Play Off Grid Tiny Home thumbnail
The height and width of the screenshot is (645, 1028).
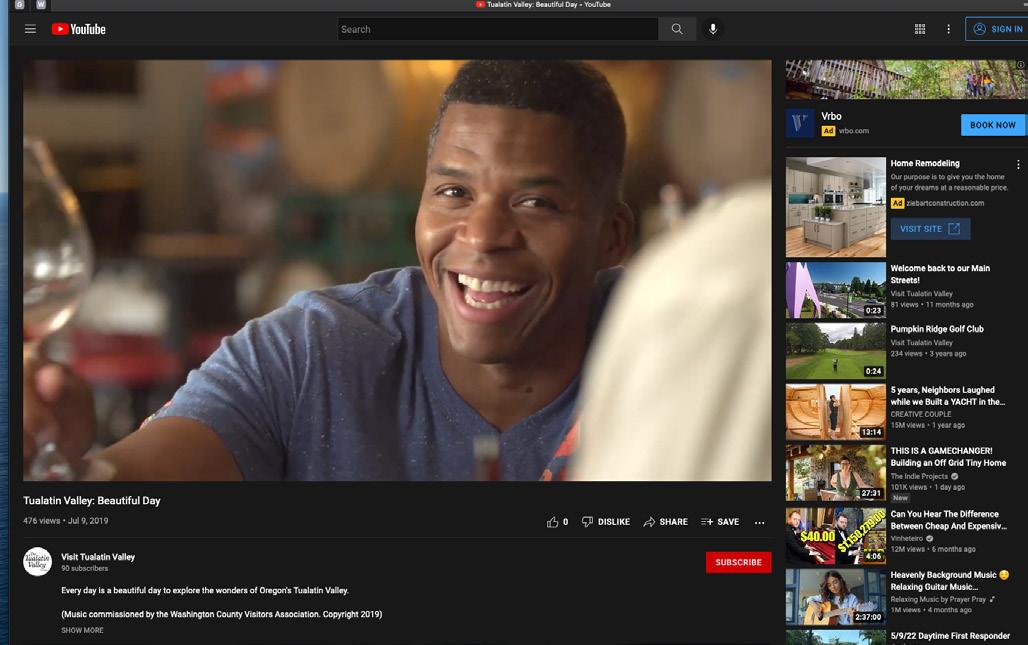tap(836, 473)
